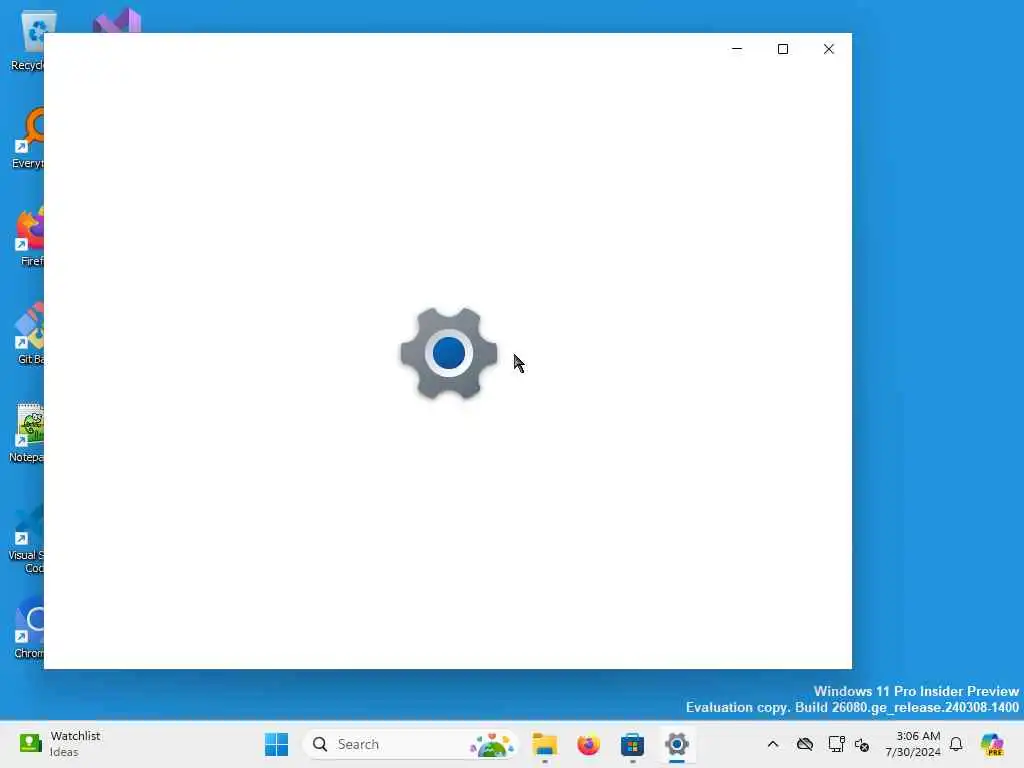
Task: Select the Everything desktop shortcut
Action: pos(27,138)
